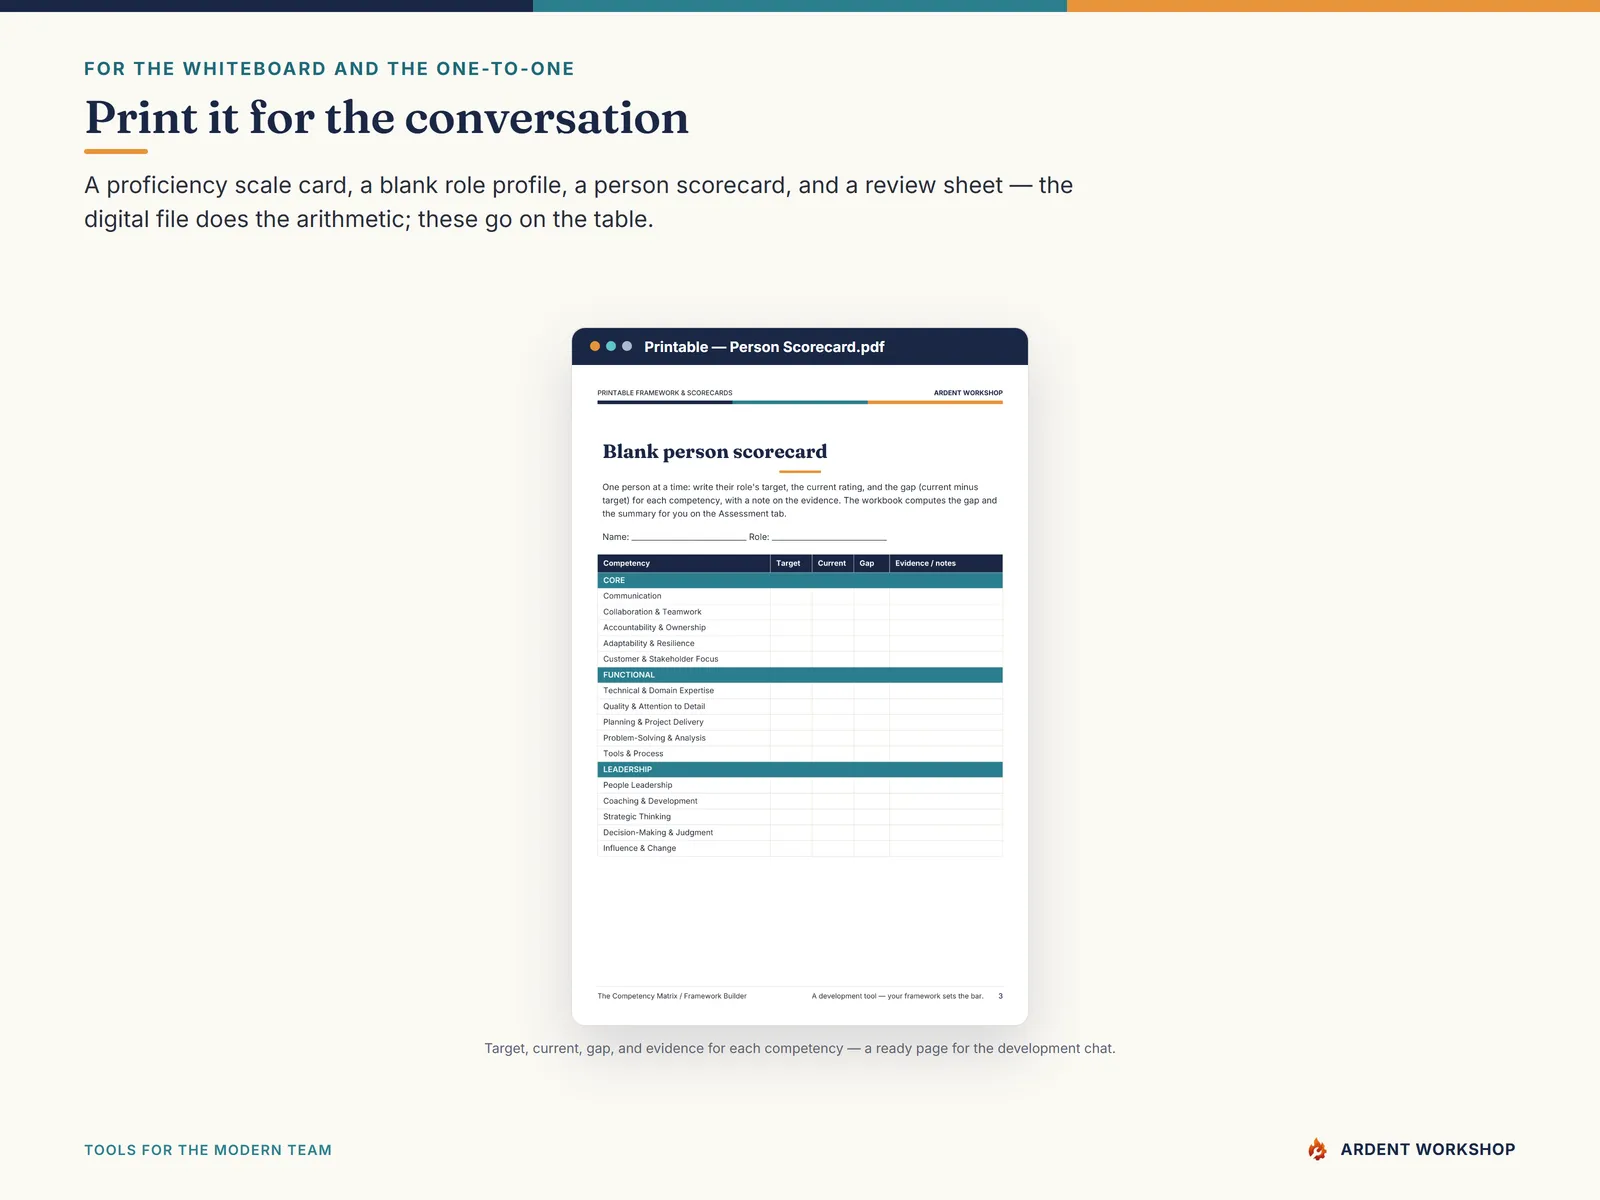
Task: Click the orange segment of top bar
Action: click(x=1333, y=6)
